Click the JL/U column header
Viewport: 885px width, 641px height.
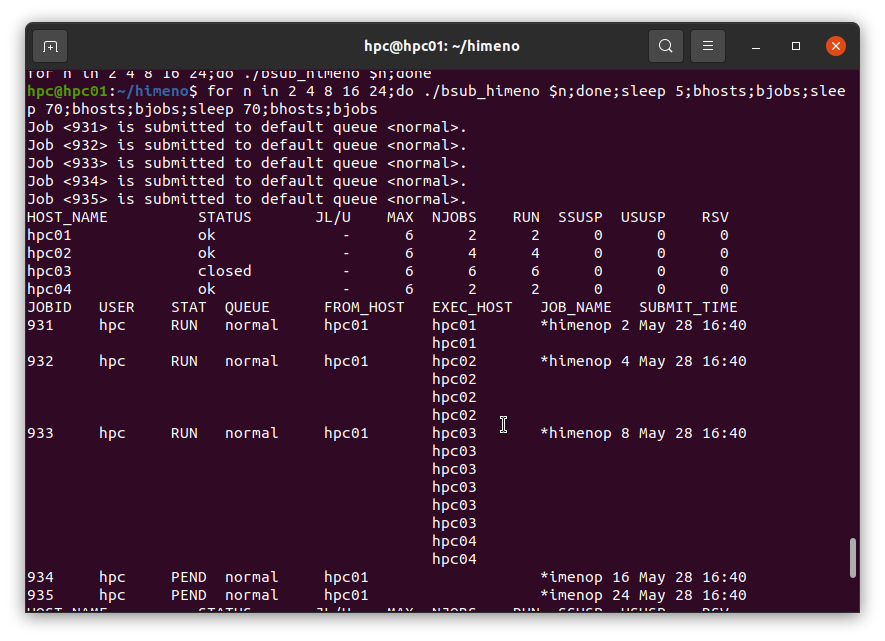pyautogui.click(x=333, y=217)
